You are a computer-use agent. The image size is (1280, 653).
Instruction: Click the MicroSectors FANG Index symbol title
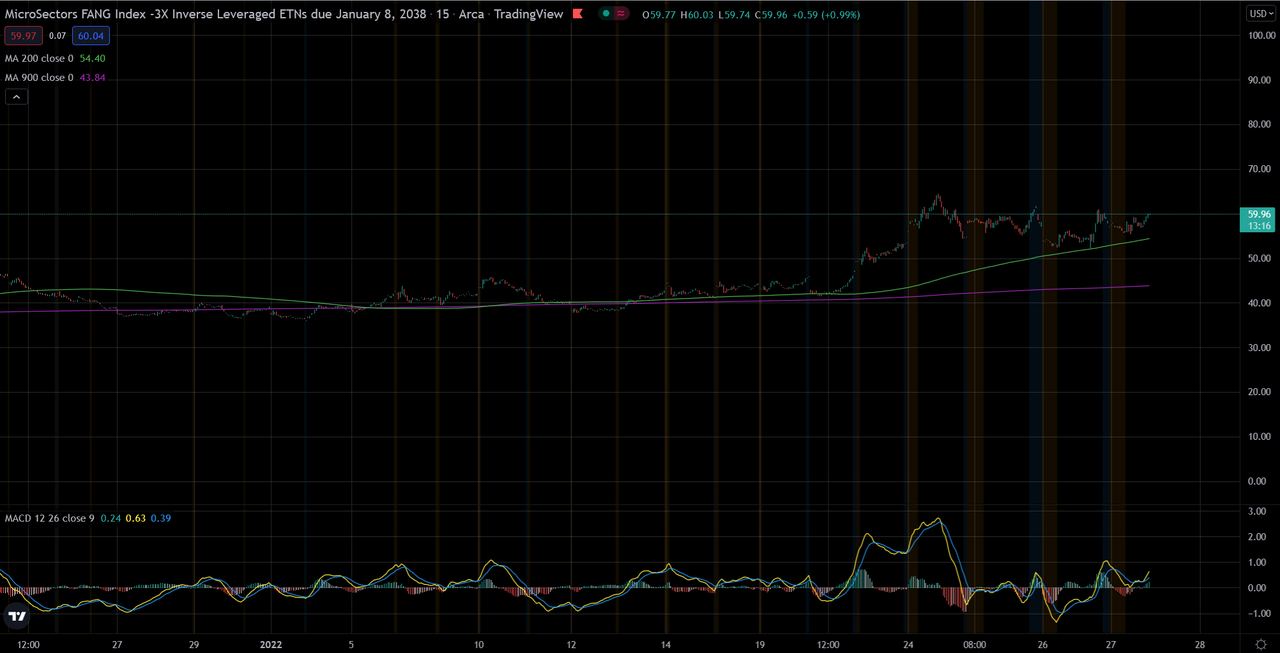point(214,15)
